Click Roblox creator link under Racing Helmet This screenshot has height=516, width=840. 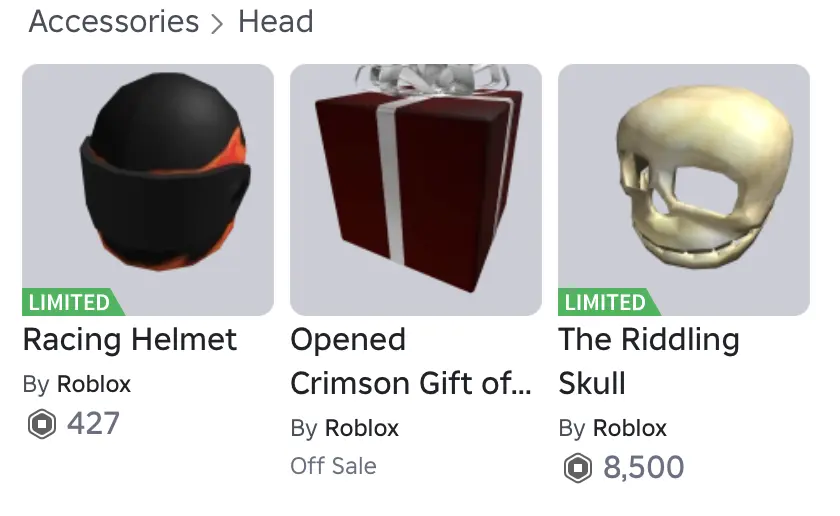tap(94, 384)
